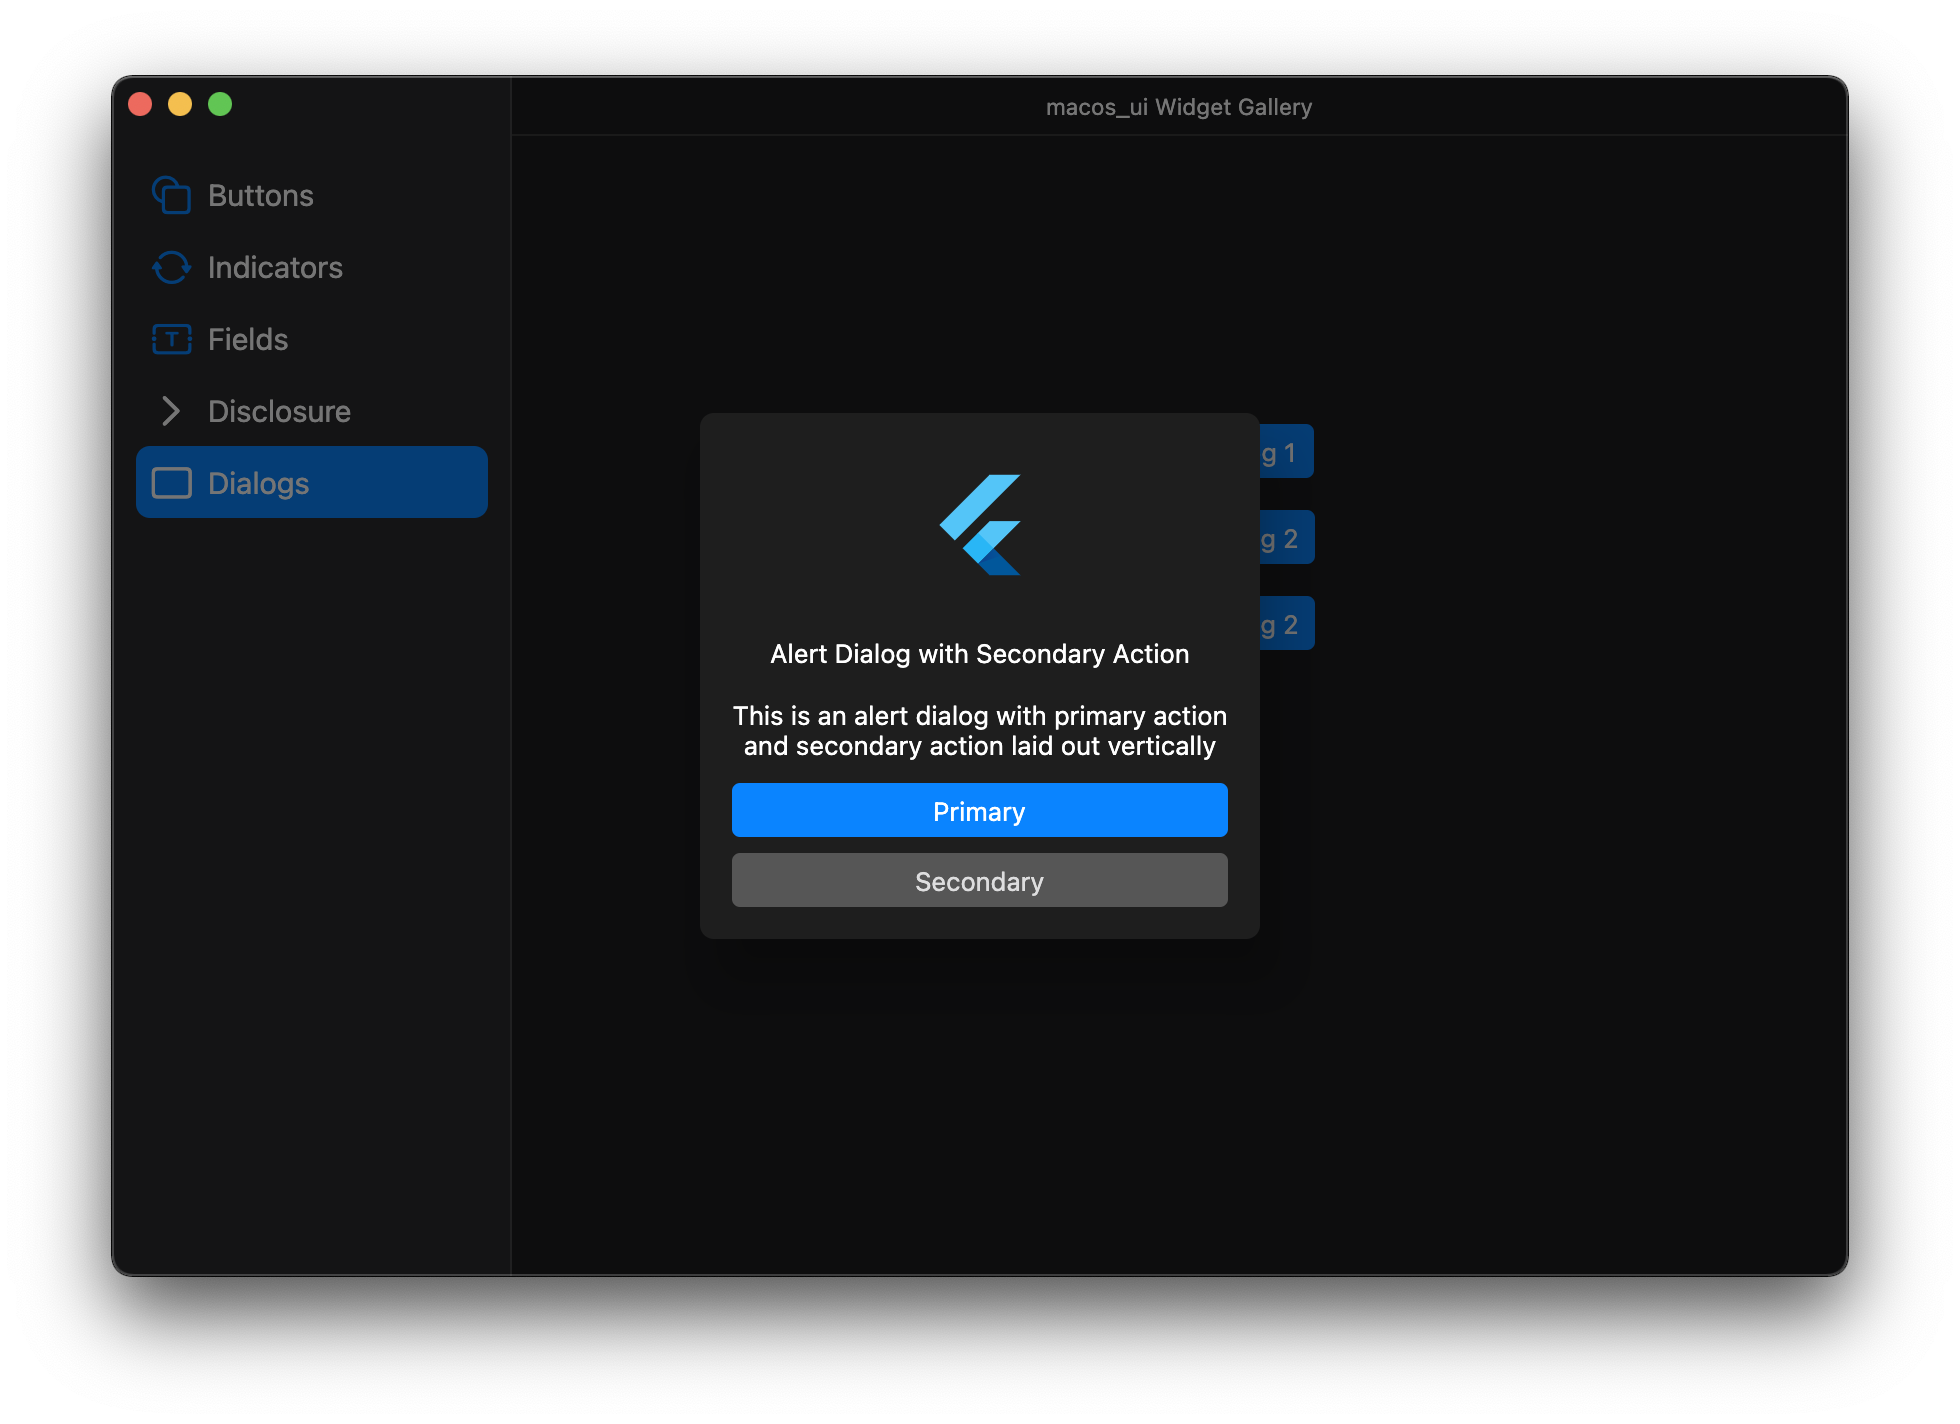
Task: Select the Dialogs sidebar item
Action: pyautogui.click(x=311, y=483)
